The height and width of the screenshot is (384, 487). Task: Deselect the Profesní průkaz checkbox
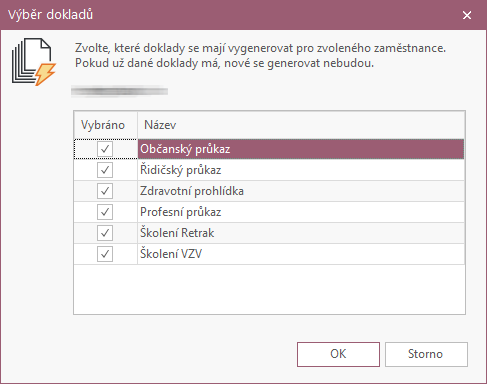(x=105, y=212)
